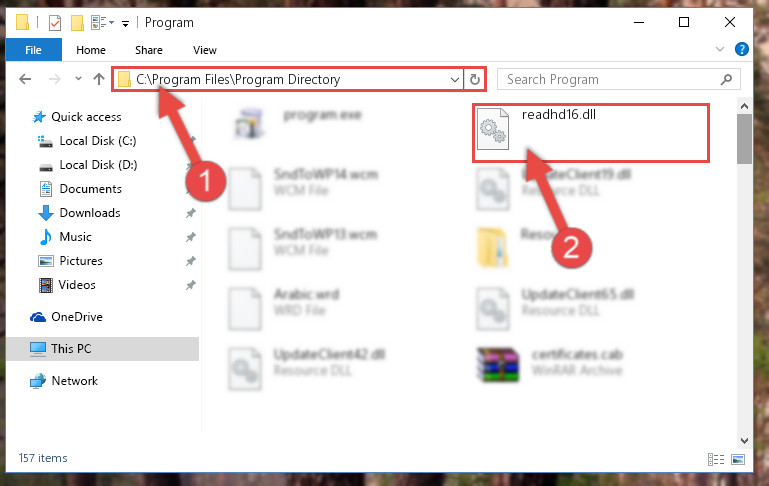Switch to the View tab

click(x=205, y=50)
